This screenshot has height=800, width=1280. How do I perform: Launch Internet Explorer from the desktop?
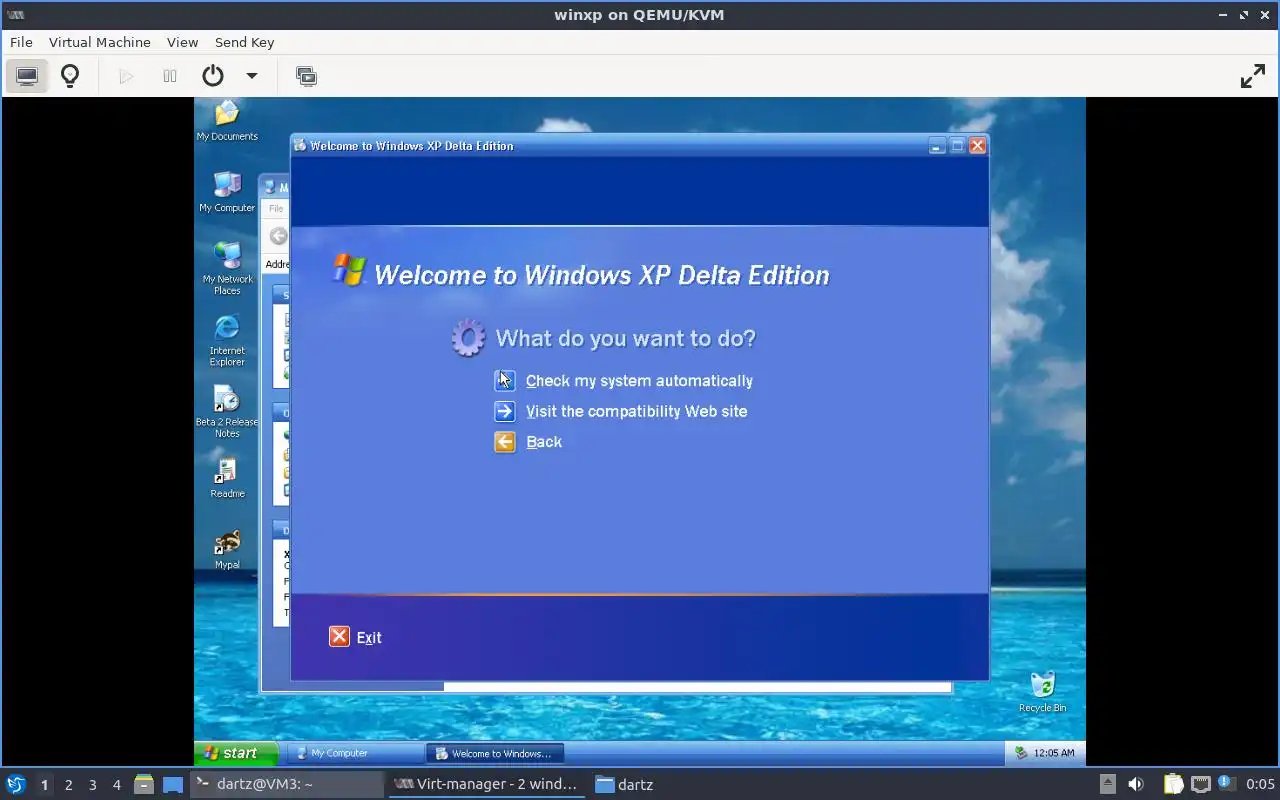[227, 340]
